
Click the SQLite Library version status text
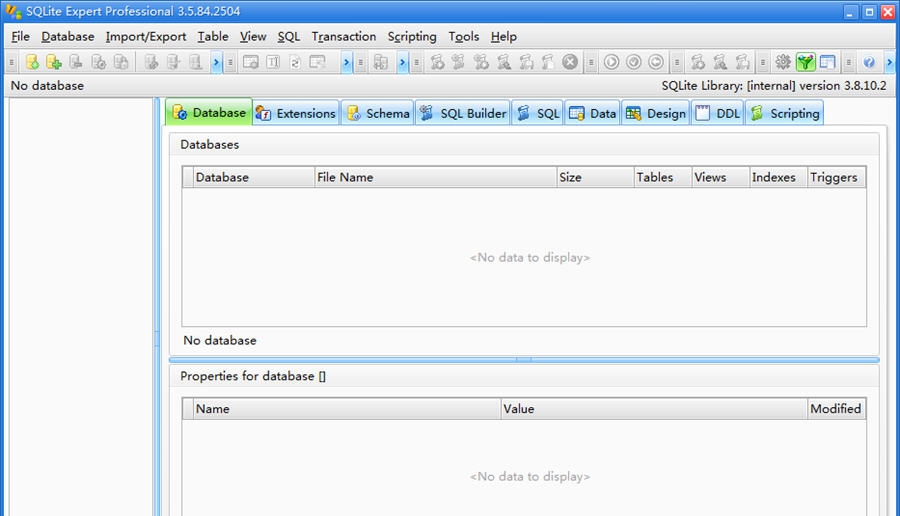(774, 86)
